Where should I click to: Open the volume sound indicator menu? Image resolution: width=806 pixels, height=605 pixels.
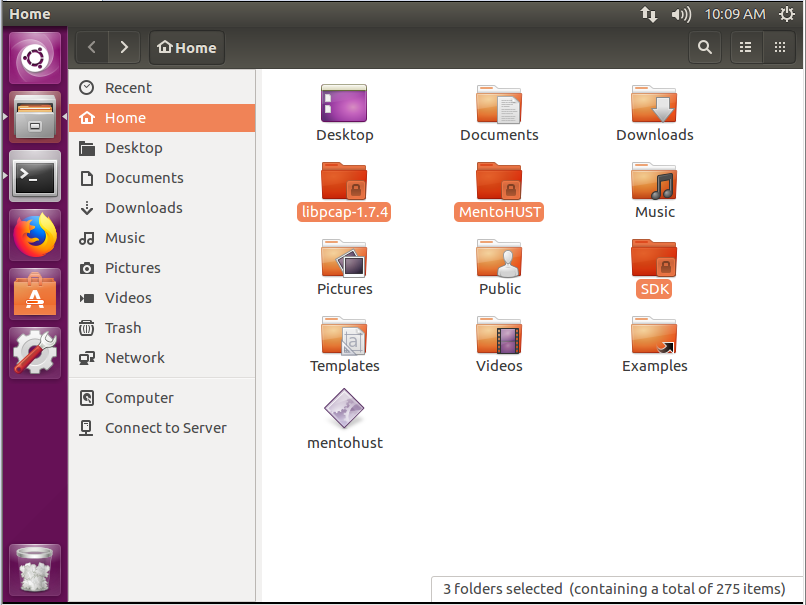pyautogui.click(x=681, y=14)
